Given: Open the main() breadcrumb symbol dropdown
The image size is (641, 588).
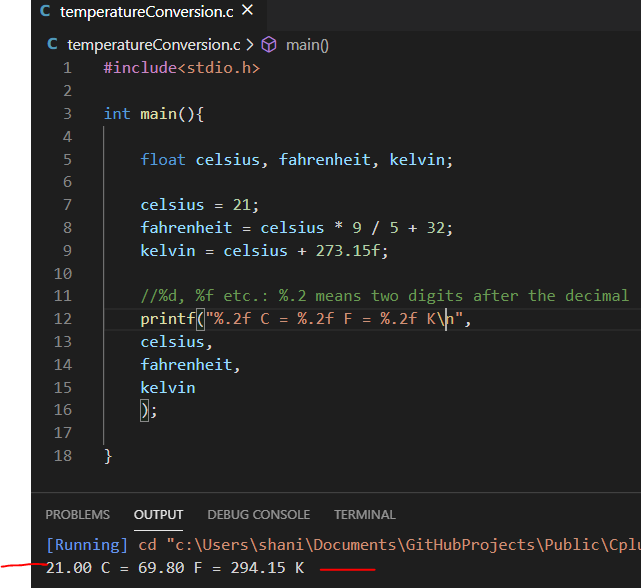Looking at the screenshot, I should 307,45.
